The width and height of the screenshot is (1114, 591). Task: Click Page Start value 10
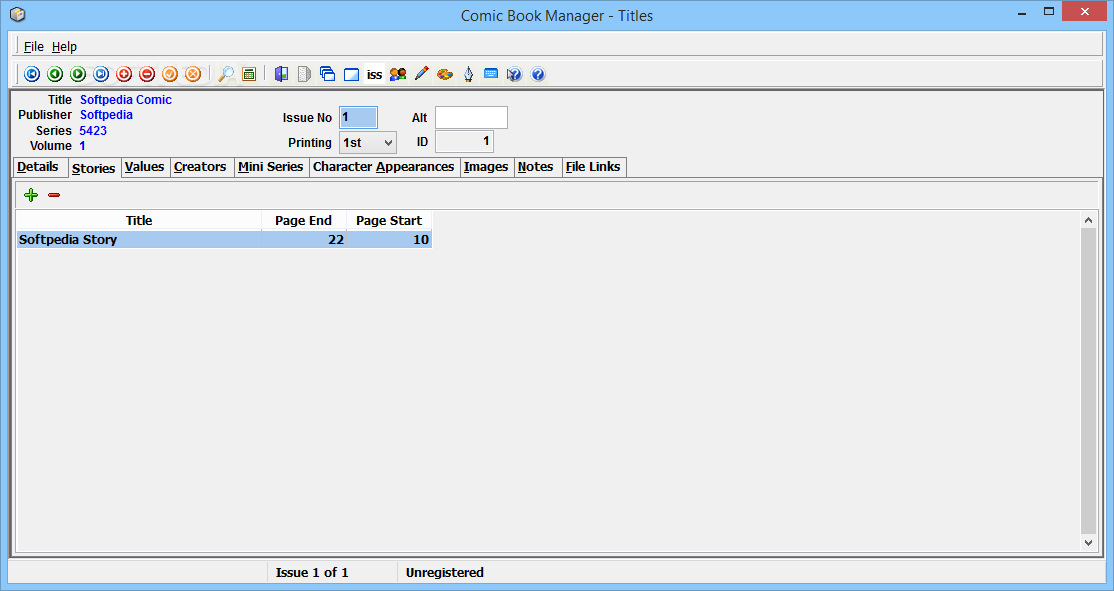tap(421, 239)
